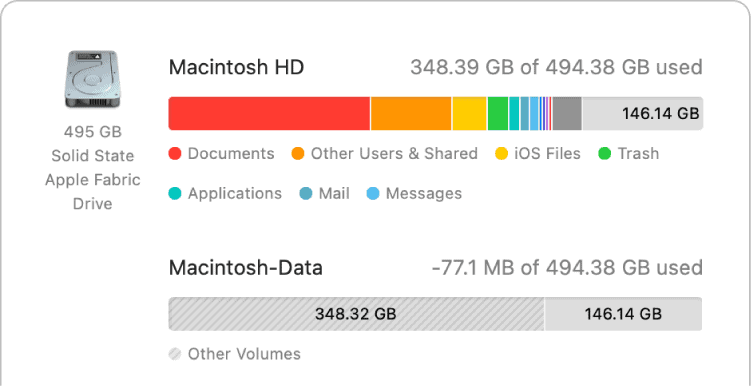Click the yellow iOS Files bar segment
Screen dimensions: 754x386
[469, 113]
